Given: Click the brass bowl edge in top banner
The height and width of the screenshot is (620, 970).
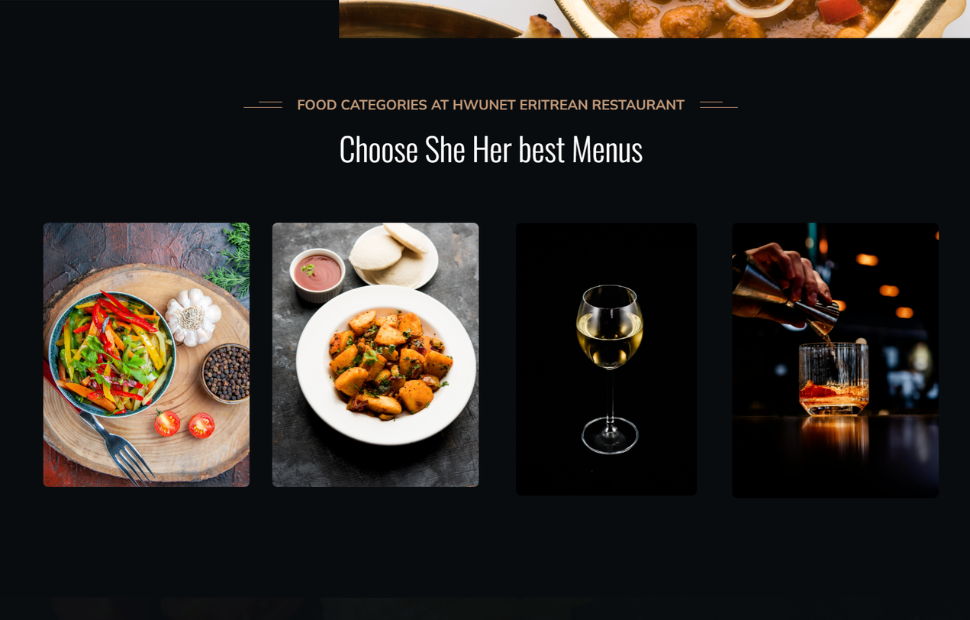Looking at the screenshot, I should click(427, 20).
